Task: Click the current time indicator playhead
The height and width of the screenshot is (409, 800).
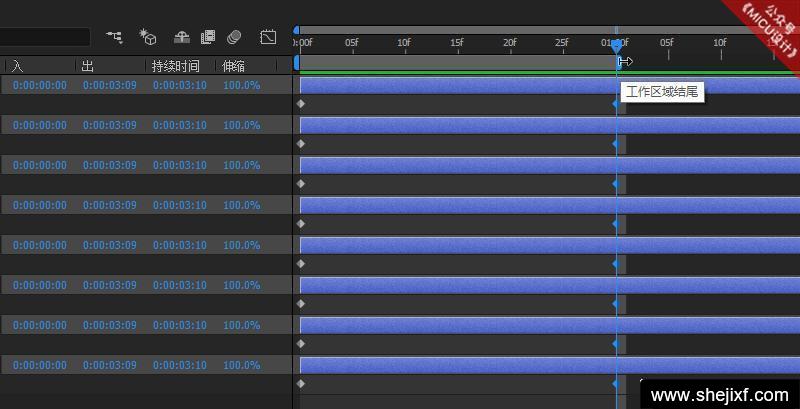Action: tap(616, 44)
